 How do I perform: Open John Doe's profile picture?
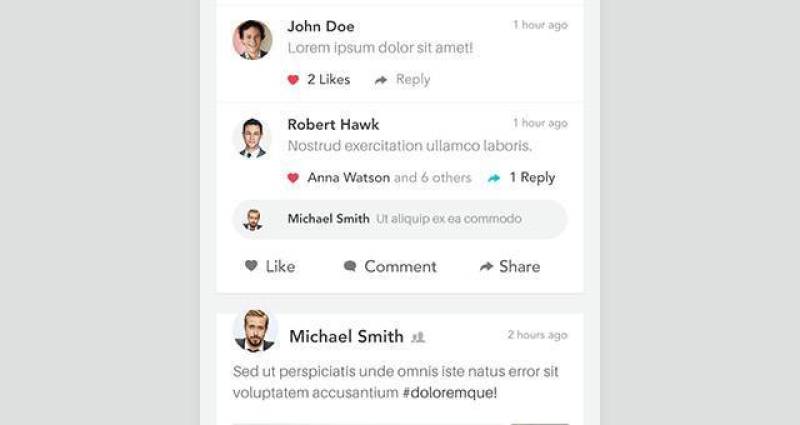pos(252,40)
